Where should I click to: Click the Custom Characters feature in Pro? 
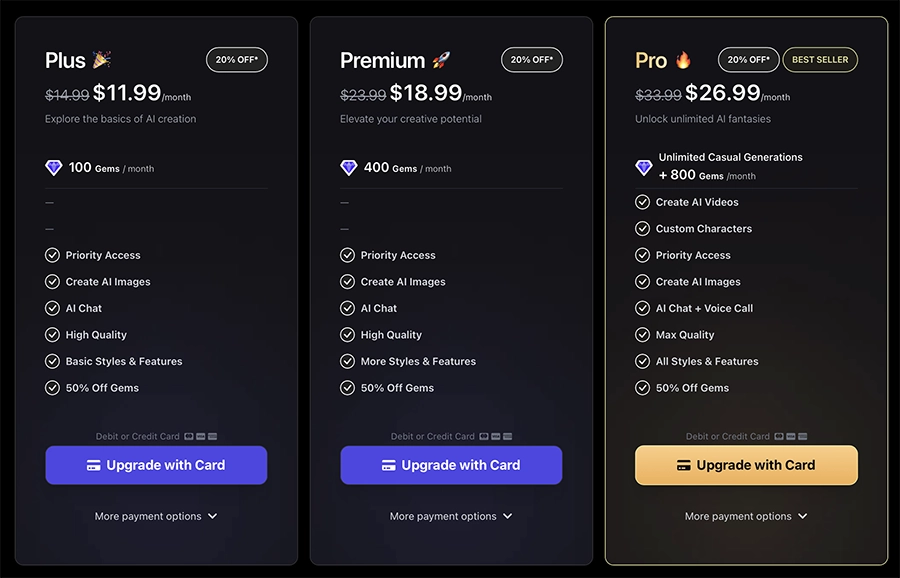(703, 229)
